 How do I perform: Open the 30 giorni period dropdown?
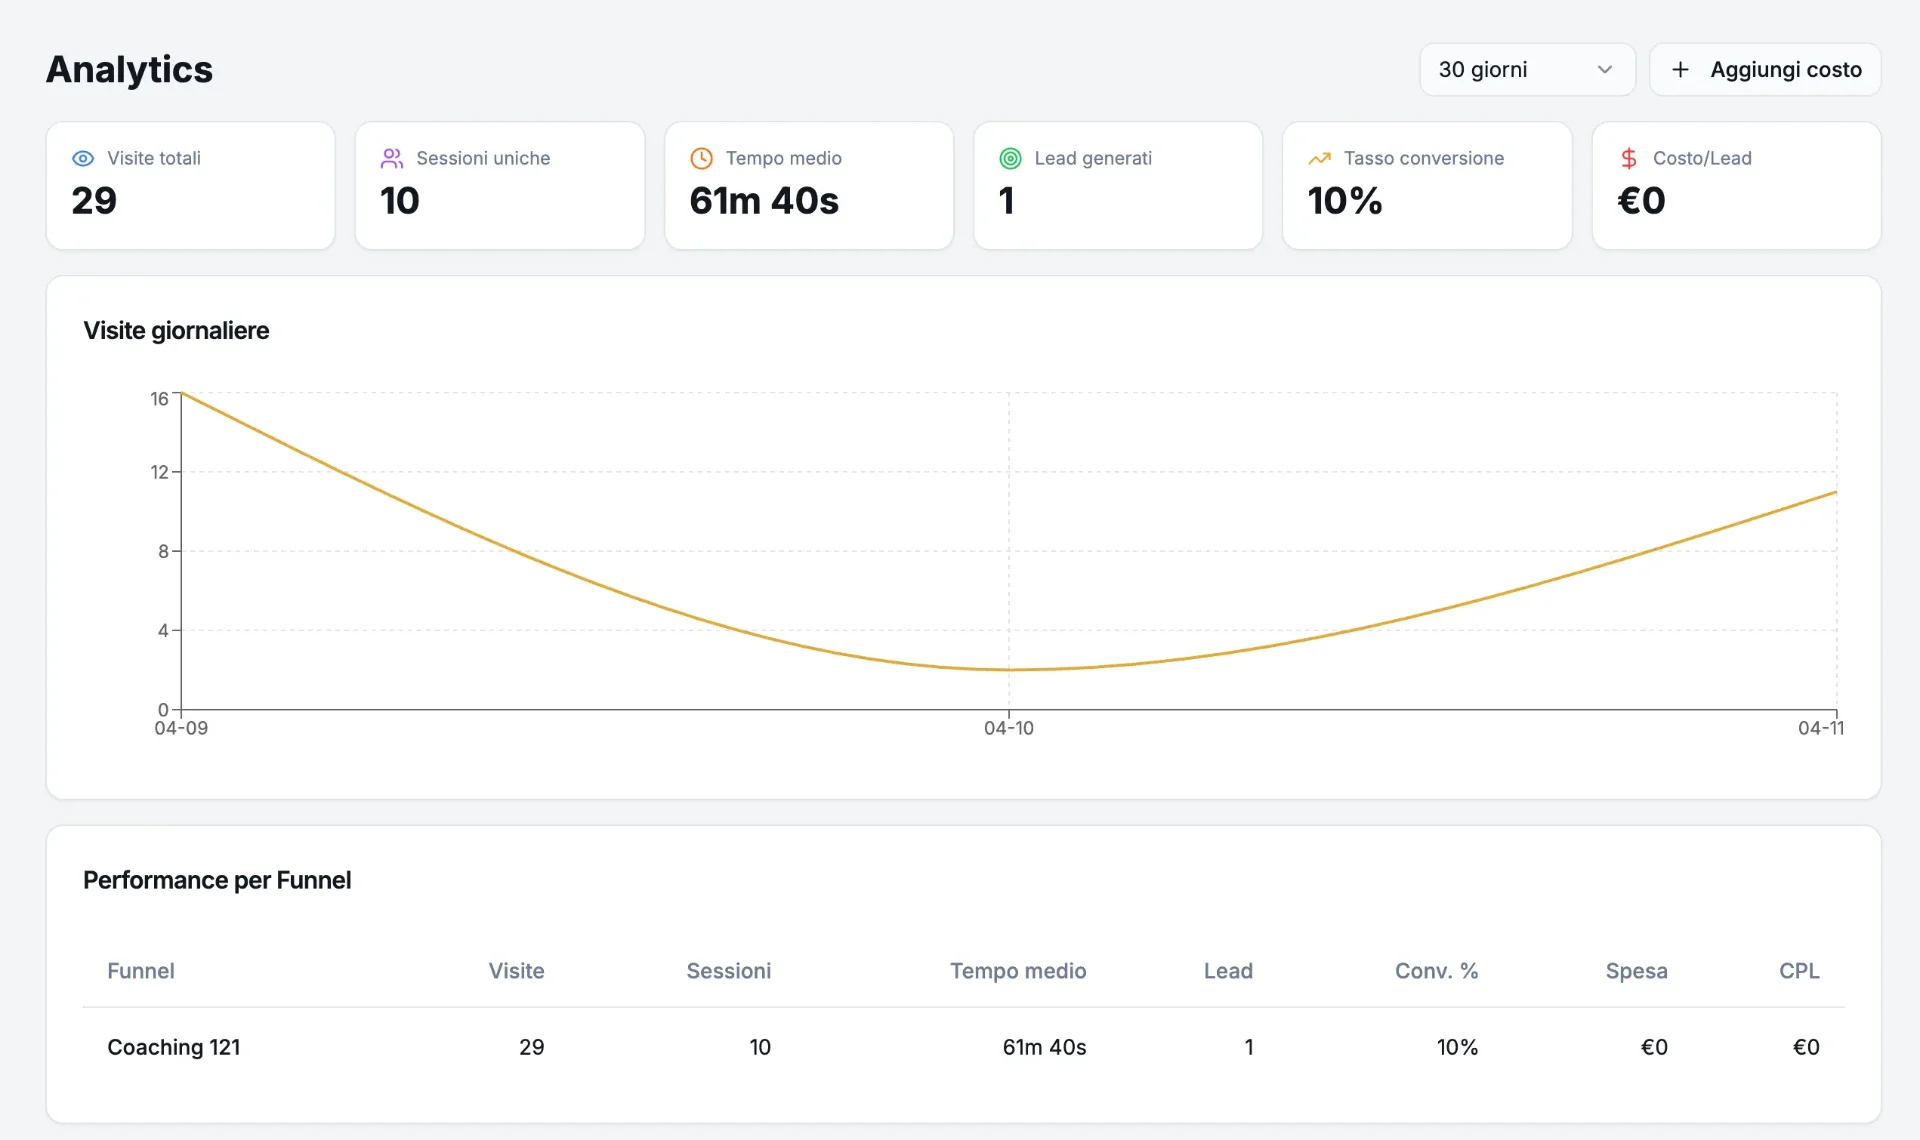(x=1527, y=69)
